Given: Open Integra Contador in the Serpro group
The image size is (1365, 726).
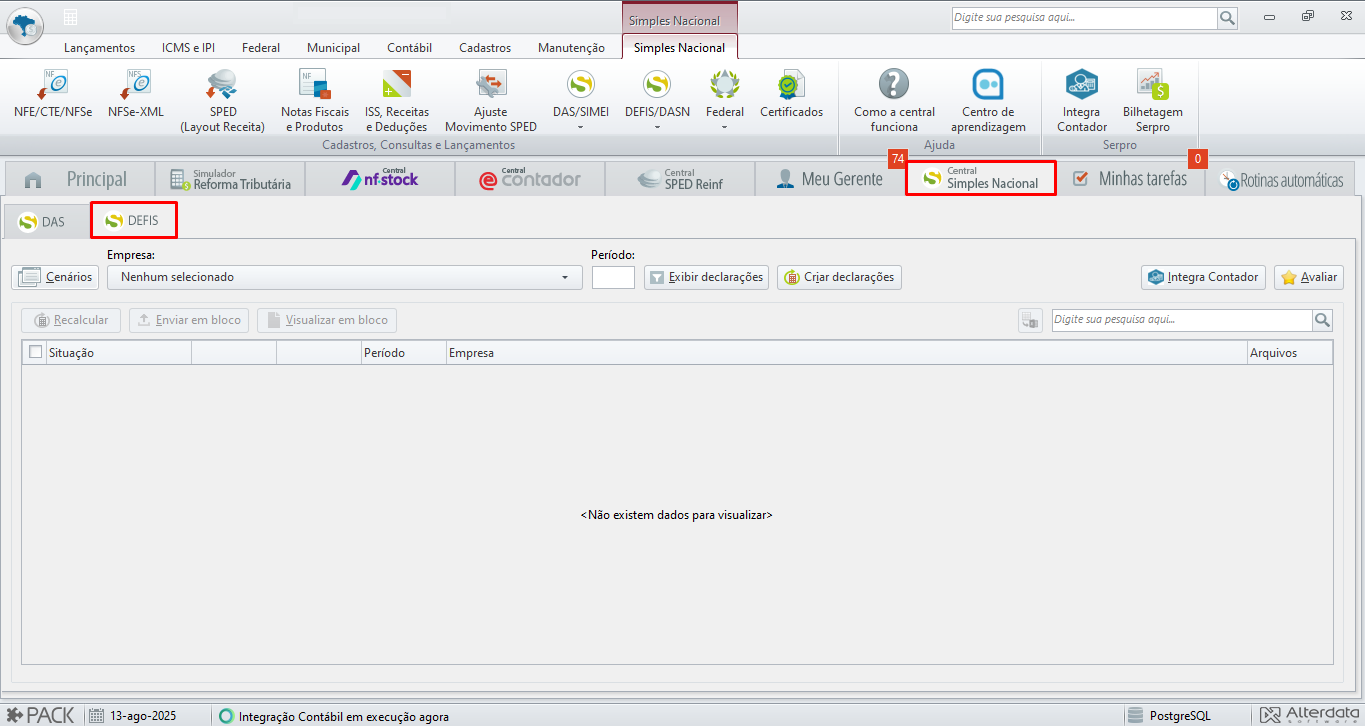Looking at the screenshot, I should [1082, 100].
